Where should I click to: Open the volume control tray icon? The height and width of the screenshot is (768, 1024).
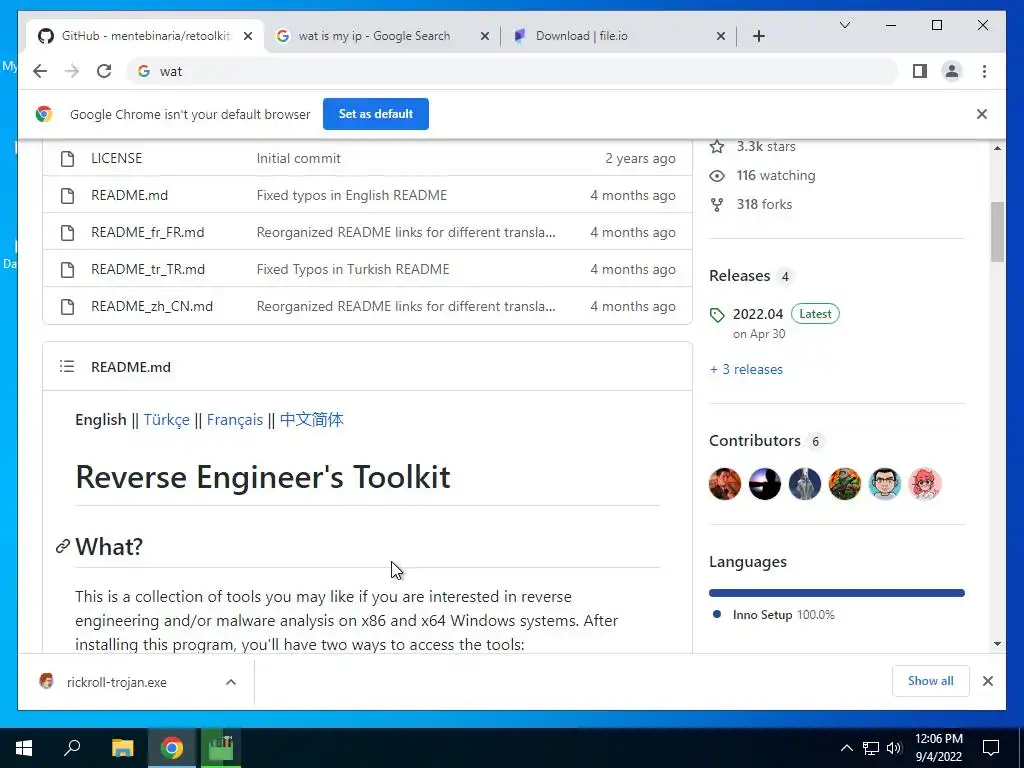(x=894, y=748)
